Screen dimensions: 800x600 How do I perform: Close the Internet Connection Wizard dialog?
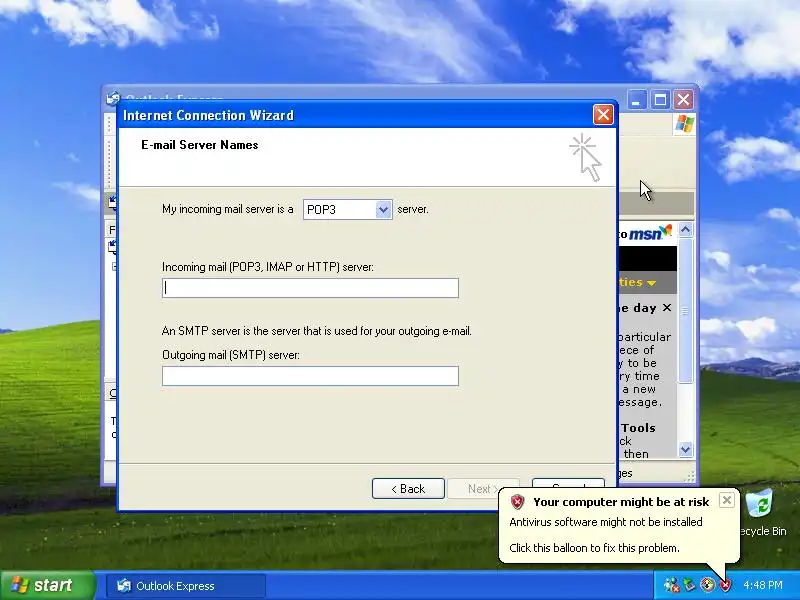pos(603,115)
